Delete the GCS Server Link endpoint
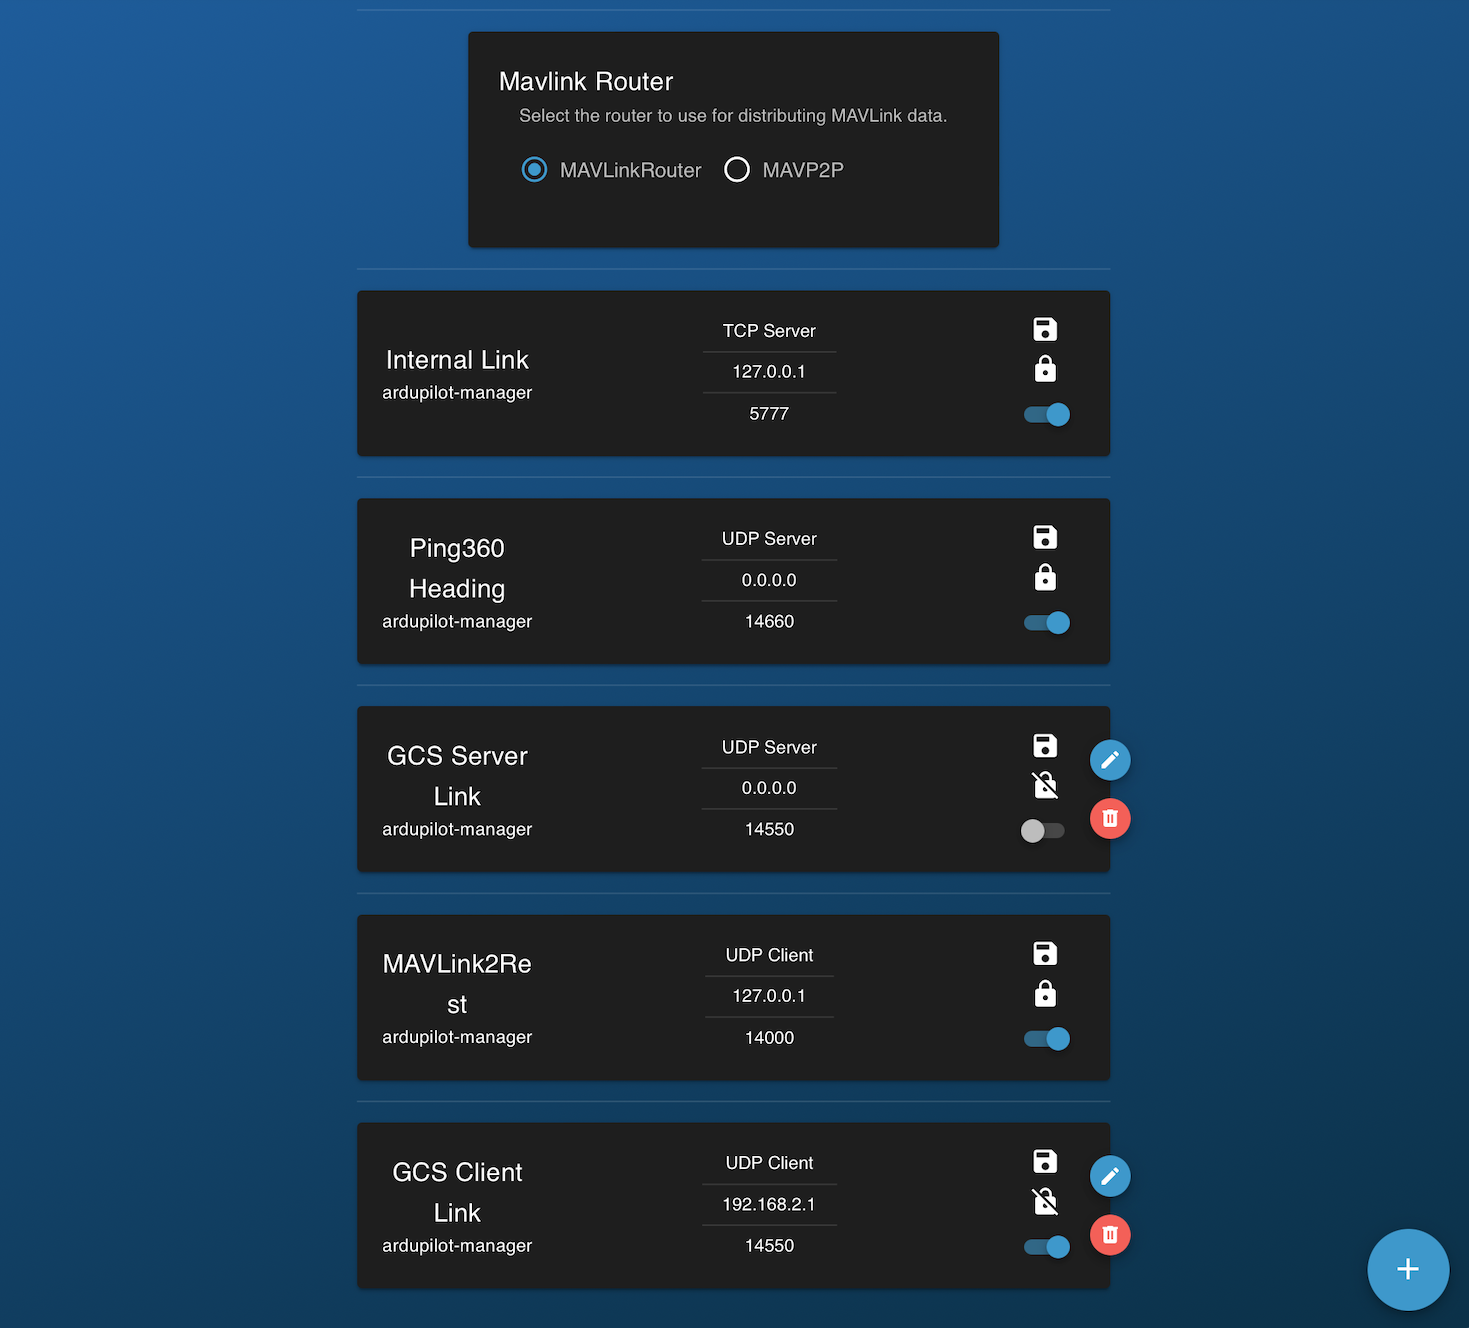This screenshot has height=1328, width=1469. click(1109, 818)
